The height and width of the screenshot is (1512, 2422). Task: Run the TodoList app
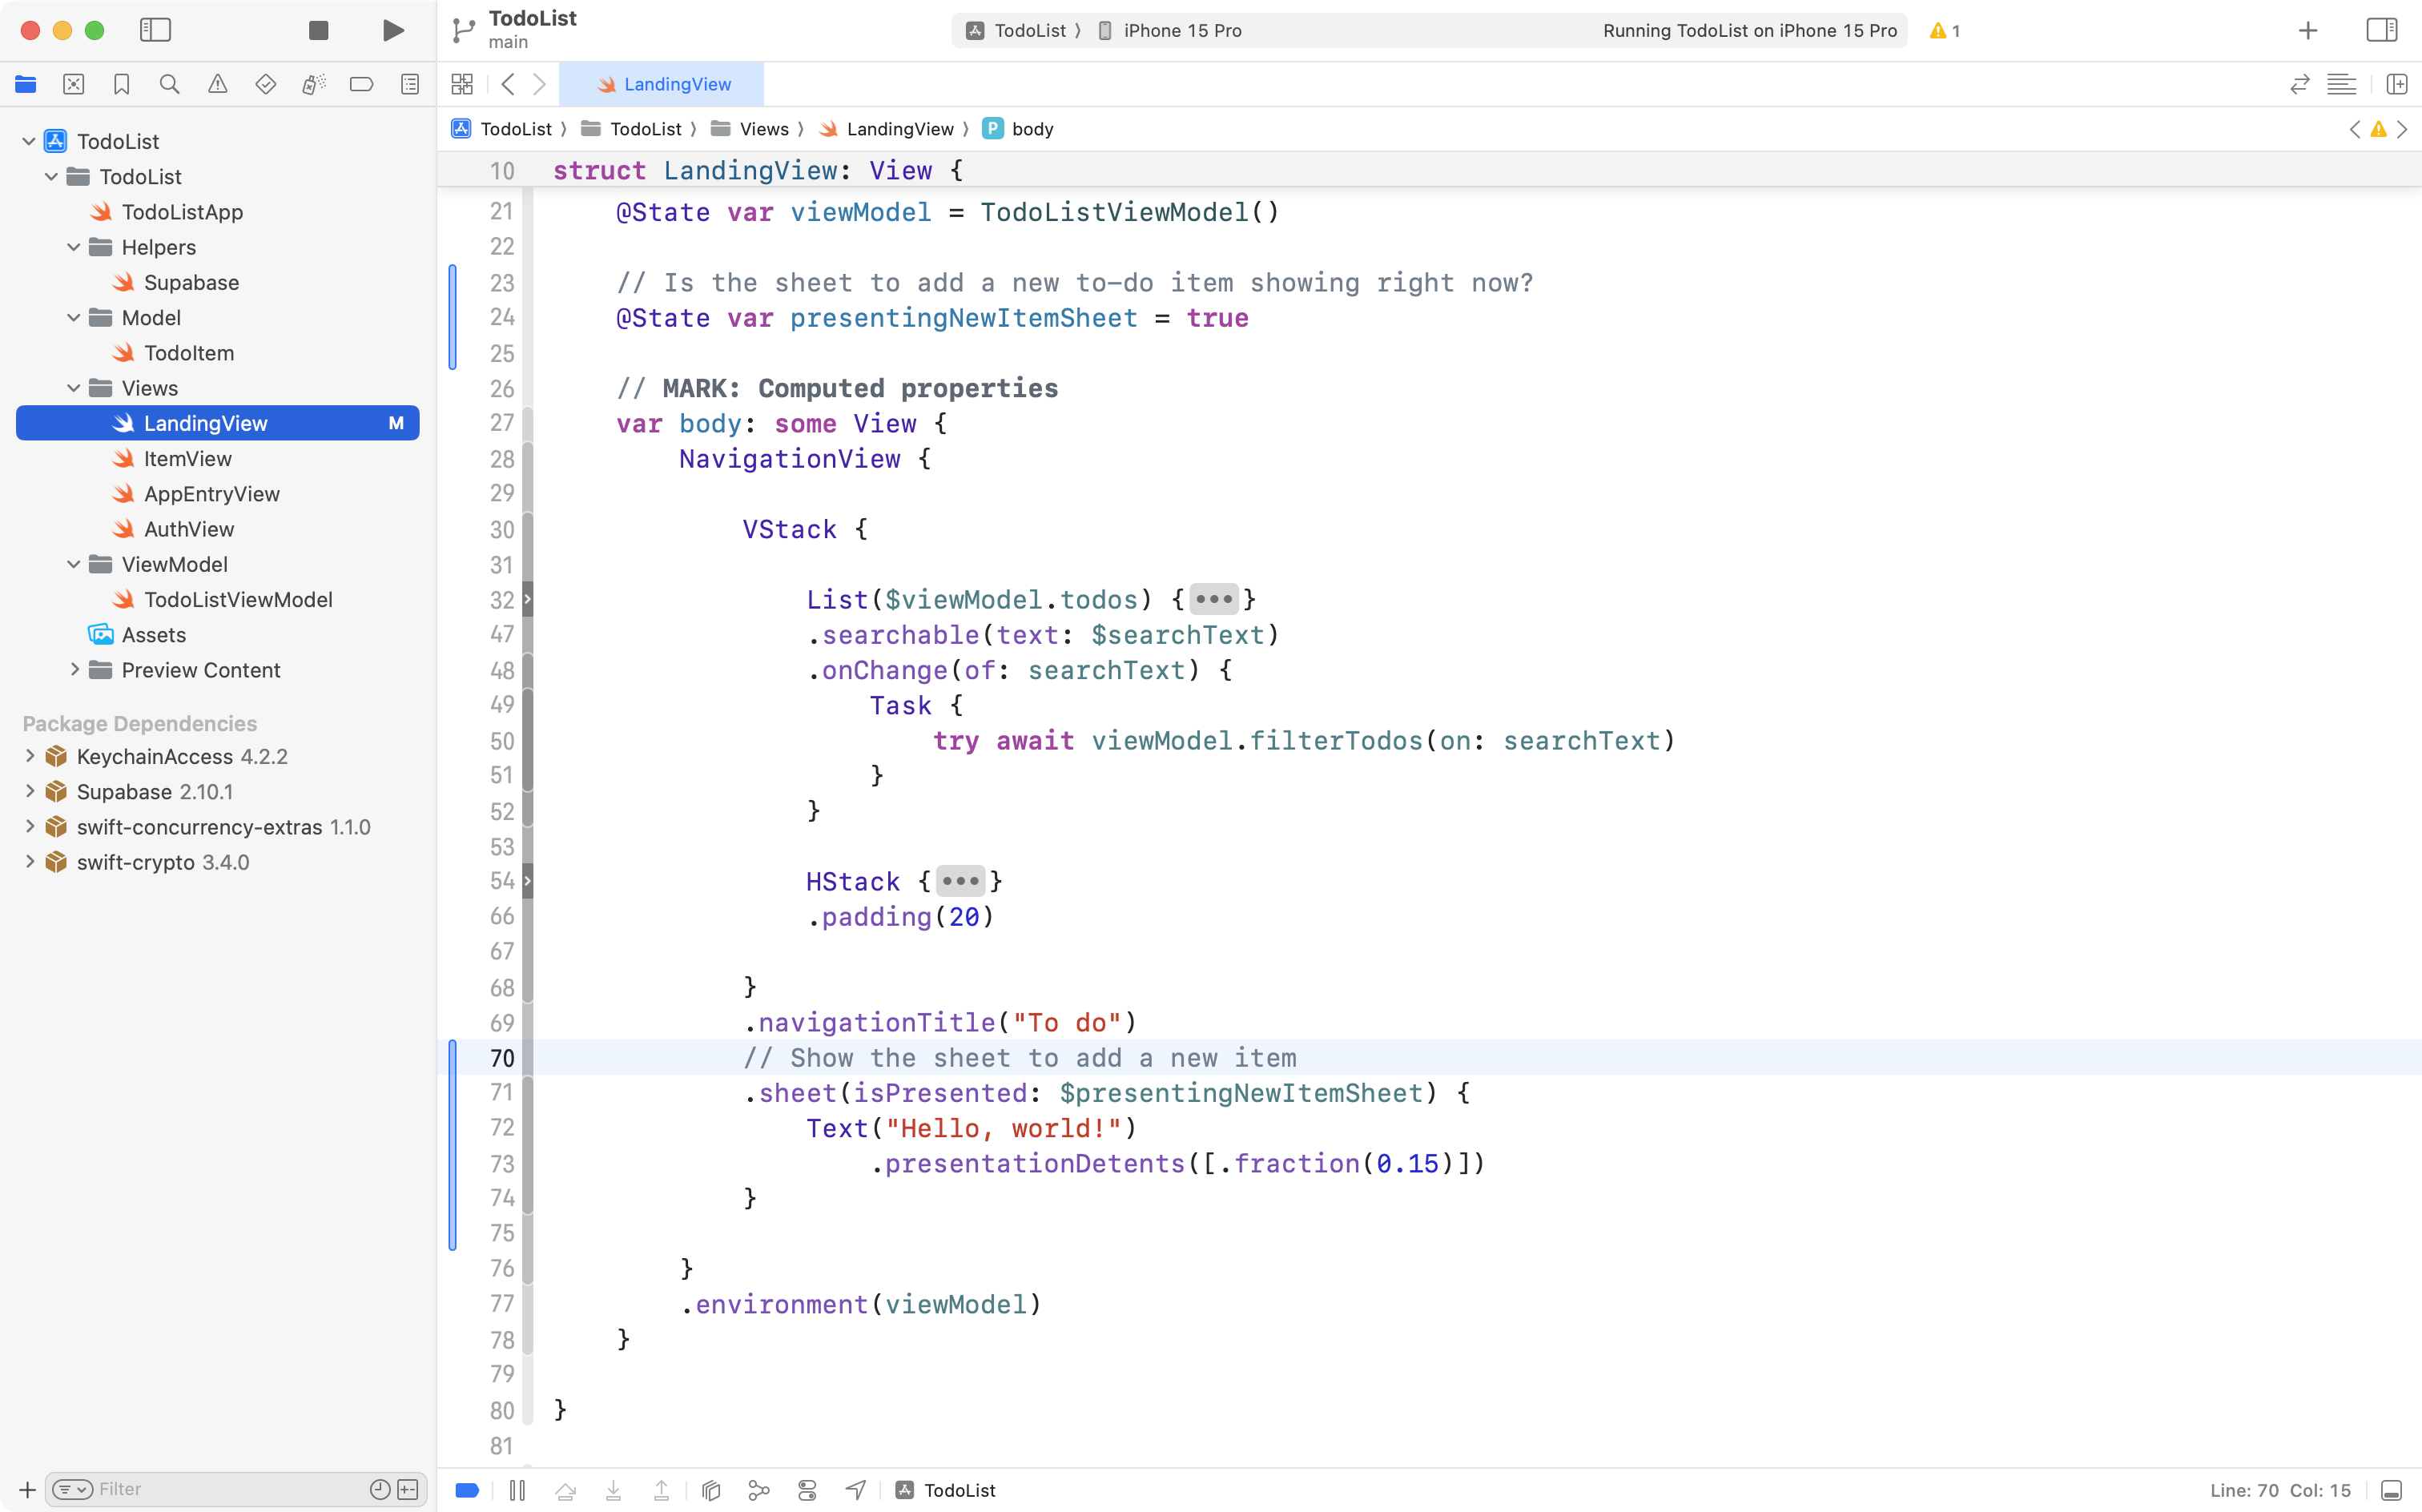click(392, 30)
